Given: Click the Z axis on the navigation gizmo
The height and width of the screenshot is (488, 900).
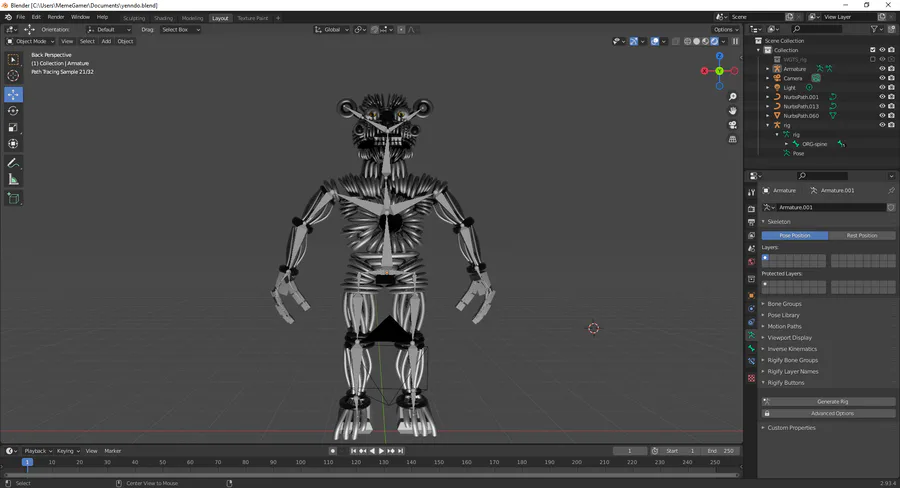Looking at the screenshot, I should point(719,56).
